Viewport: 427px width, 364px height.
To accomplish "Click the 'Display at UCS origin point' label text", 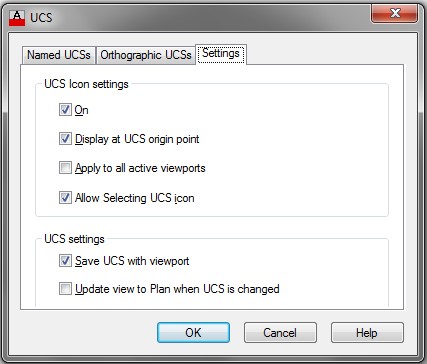I will (137, 139).
